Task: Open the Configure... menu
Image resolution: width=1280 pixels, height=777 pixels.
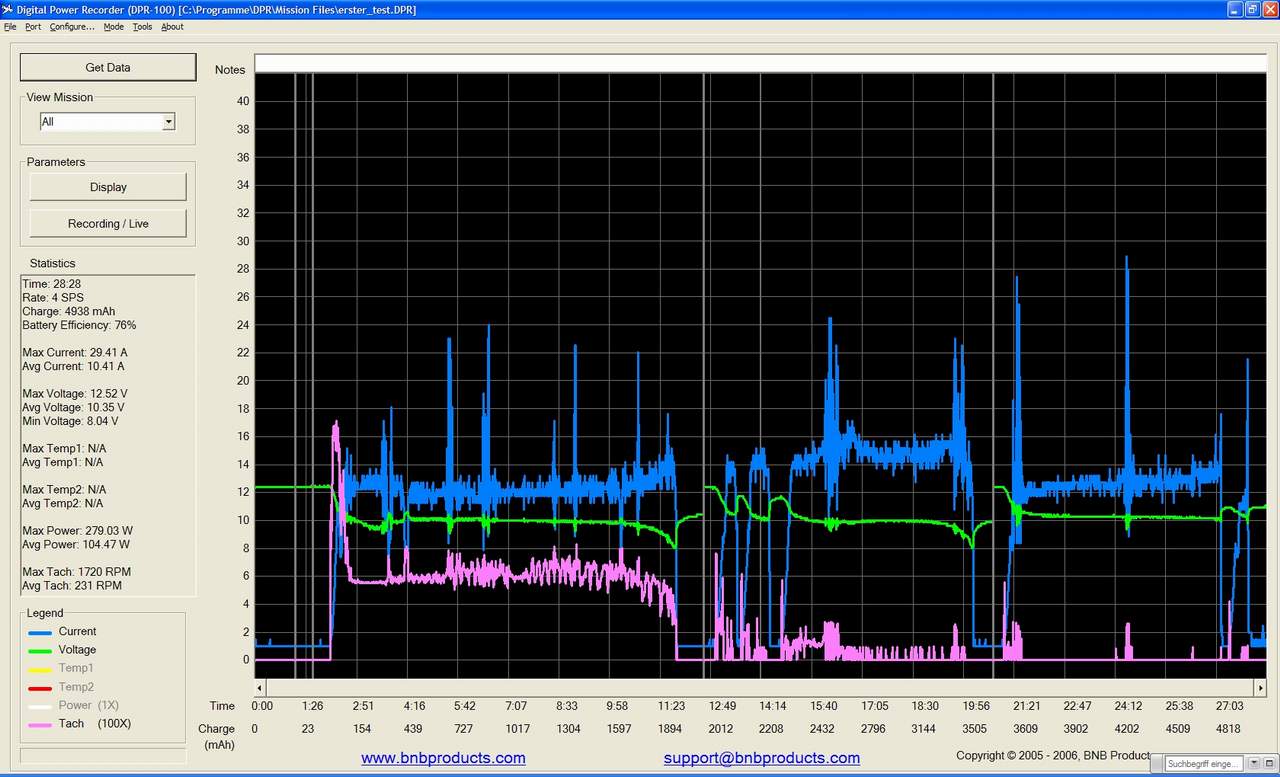Action: 72,27
